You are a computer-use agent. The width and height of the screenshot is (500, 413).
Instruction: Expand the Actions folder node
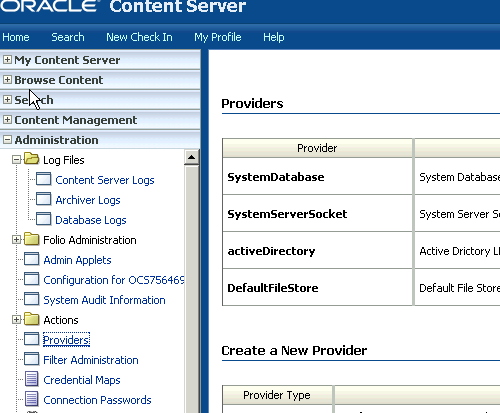tap(16, 320)
